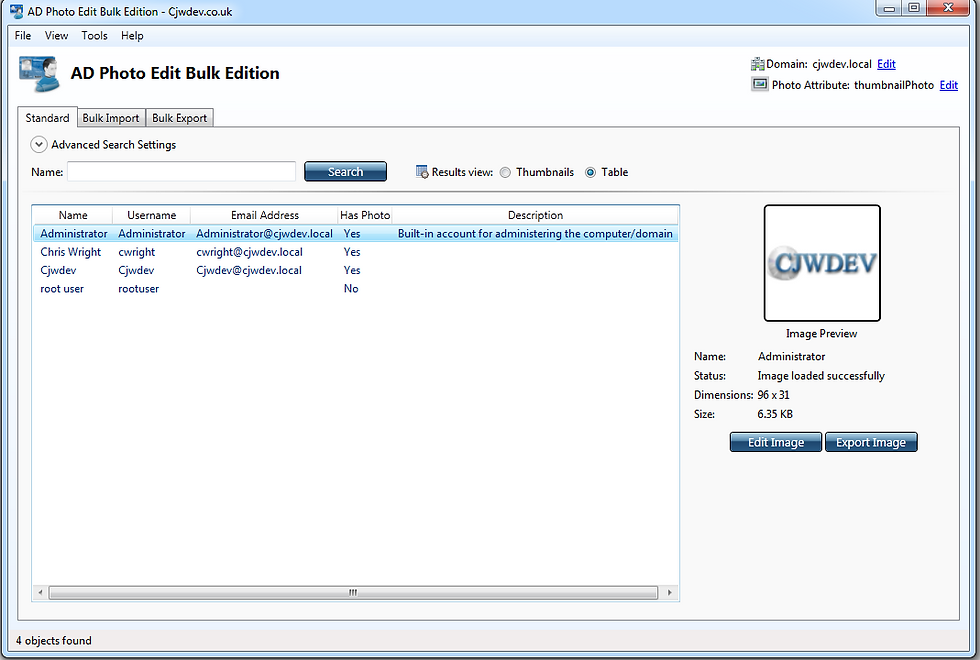Open the View menu
This screenshot has height=660, width=980.
click(56, 36)
